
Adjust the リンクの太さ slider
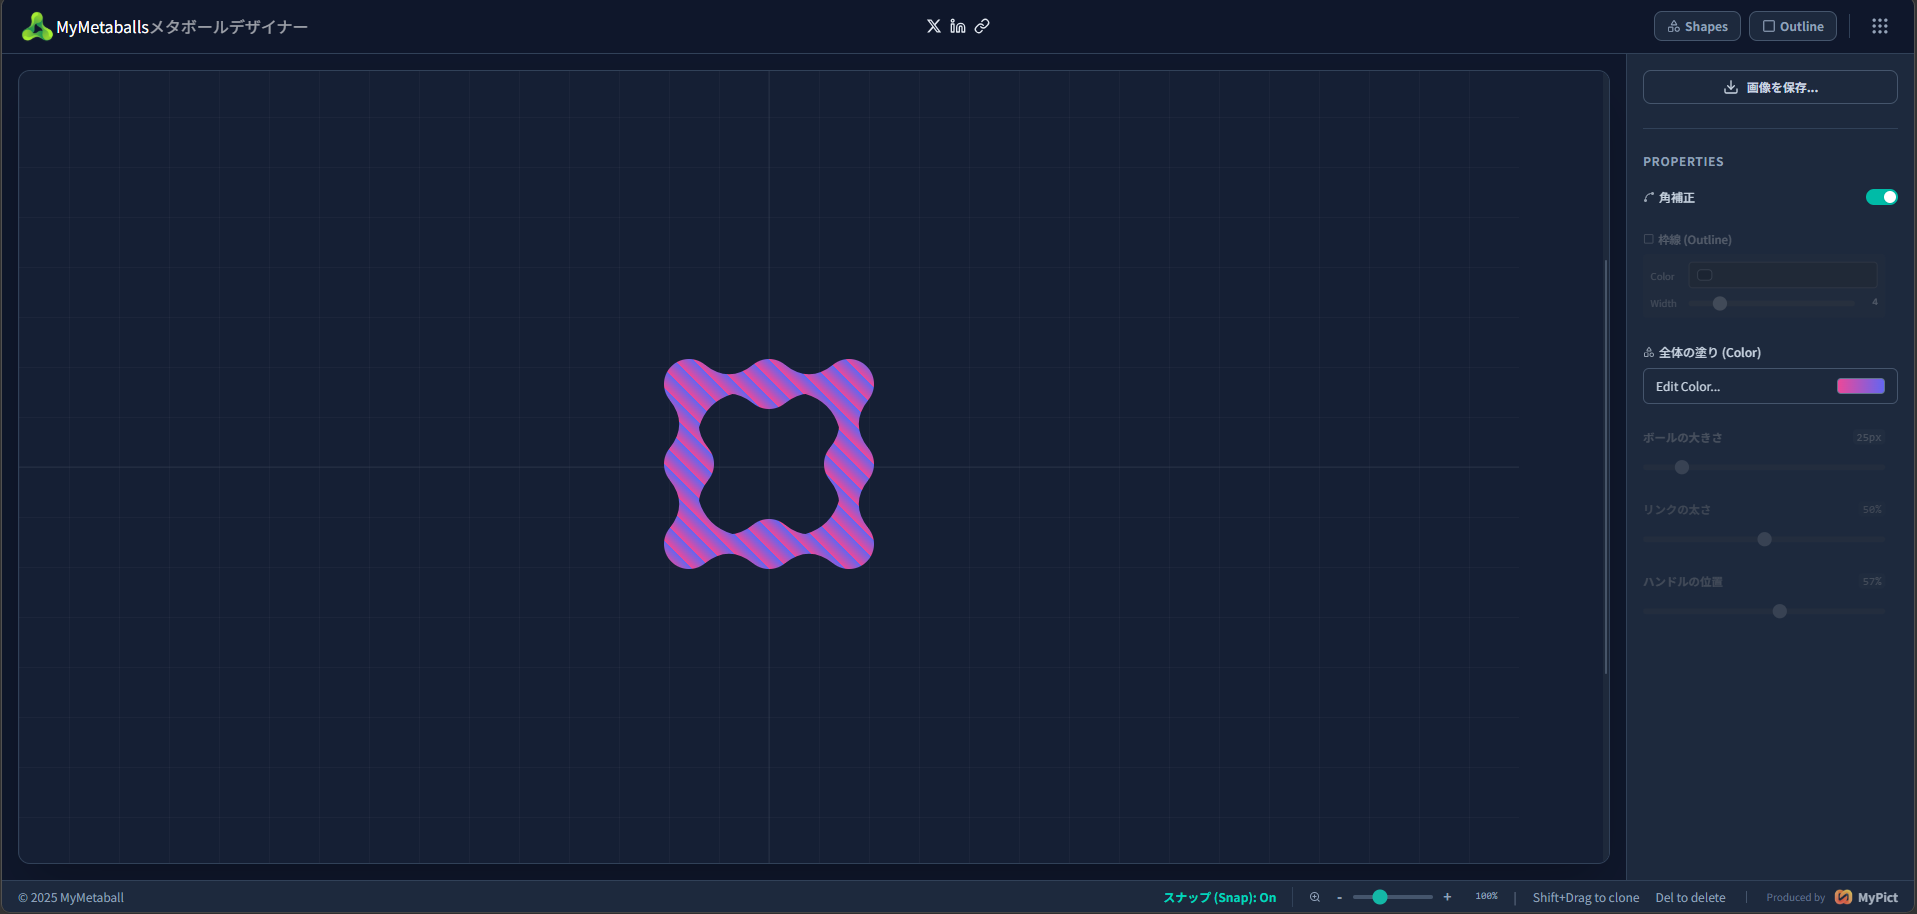(x=1764, y=539)
